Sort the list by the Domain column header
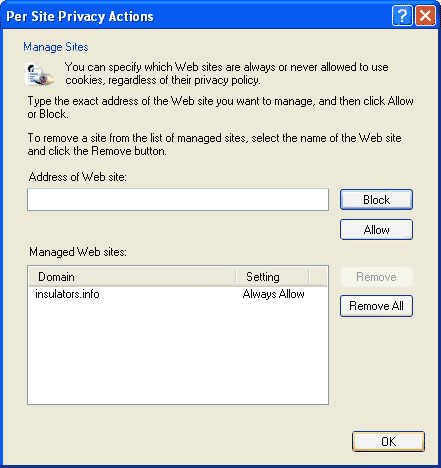The height and width of the screenshot is (468, 441). coord(132,277)
